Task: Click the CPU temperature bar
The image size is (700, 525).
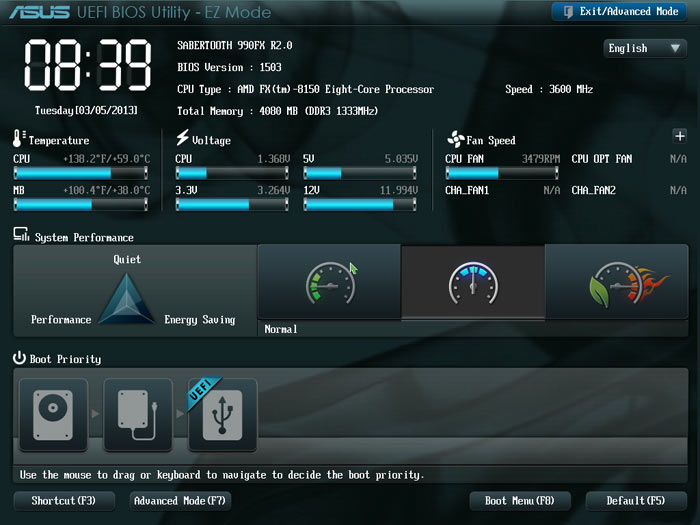Action: [81, 173]
